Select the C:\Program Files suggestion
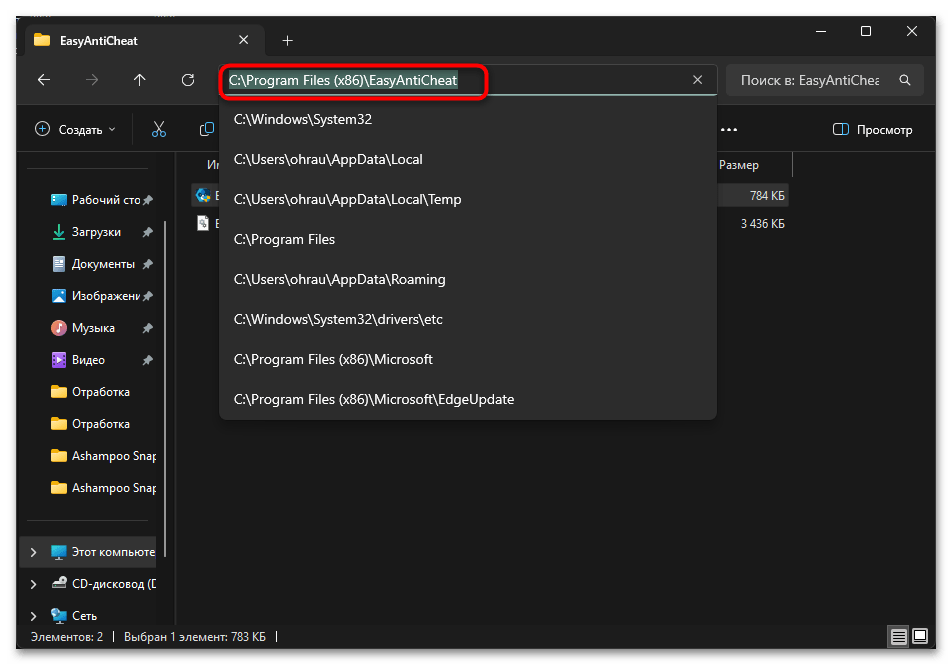Viewport: 952px width, 665px height. 468,239
